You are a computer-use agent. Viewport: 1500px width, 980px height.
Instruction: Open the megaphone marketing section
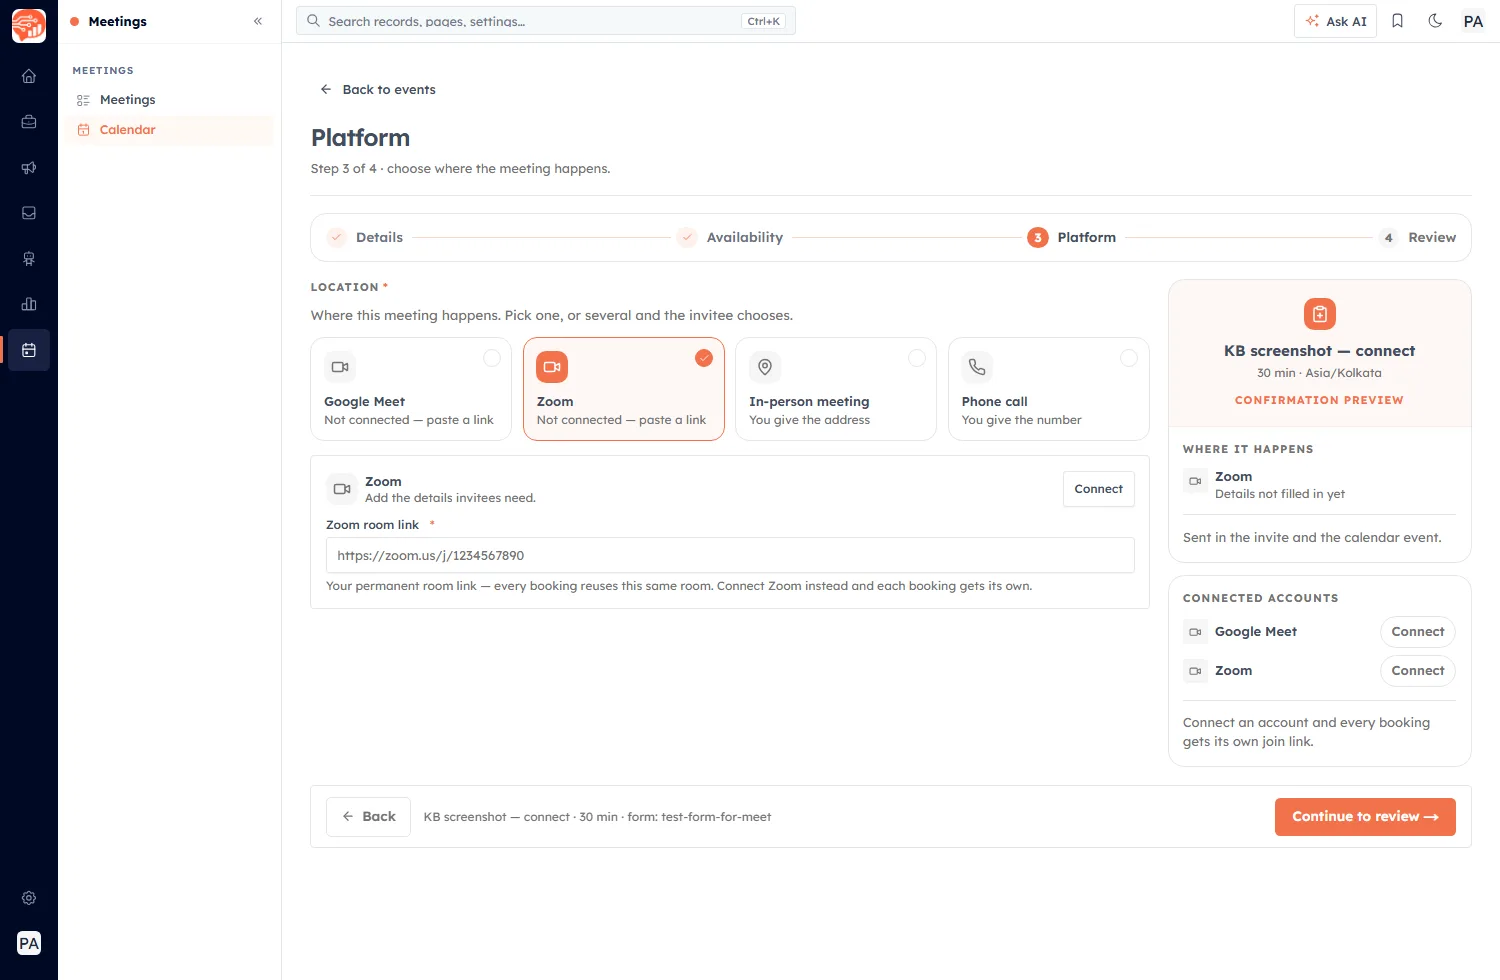click(29, 168)
